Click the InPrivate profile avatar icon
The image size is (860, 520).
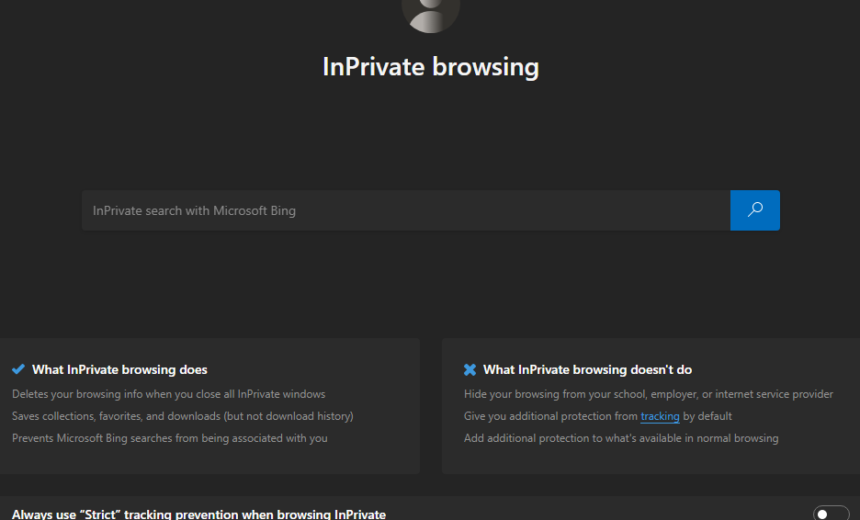point(431,14)
